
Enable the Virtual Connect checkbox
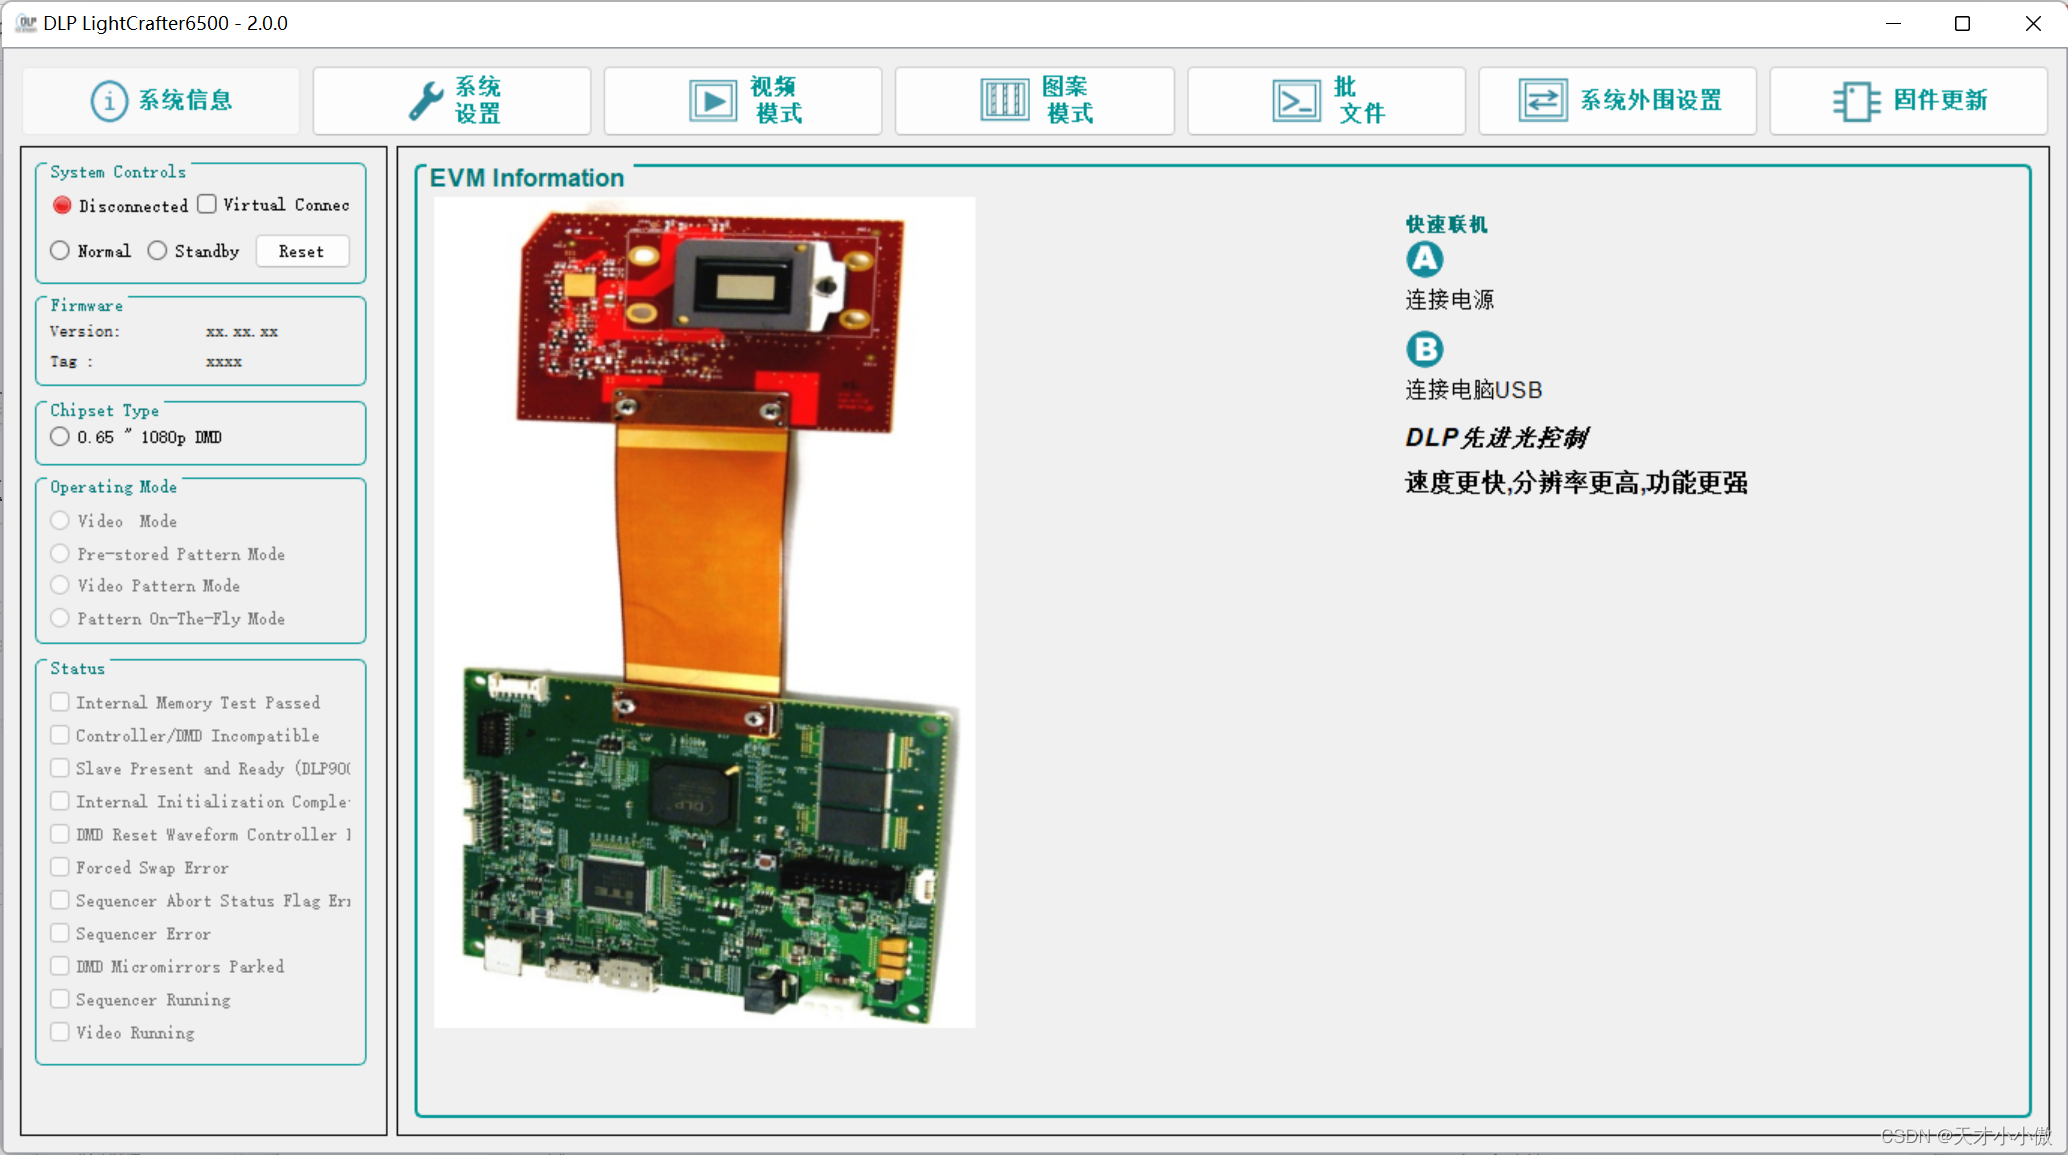[x=207, y=204]
